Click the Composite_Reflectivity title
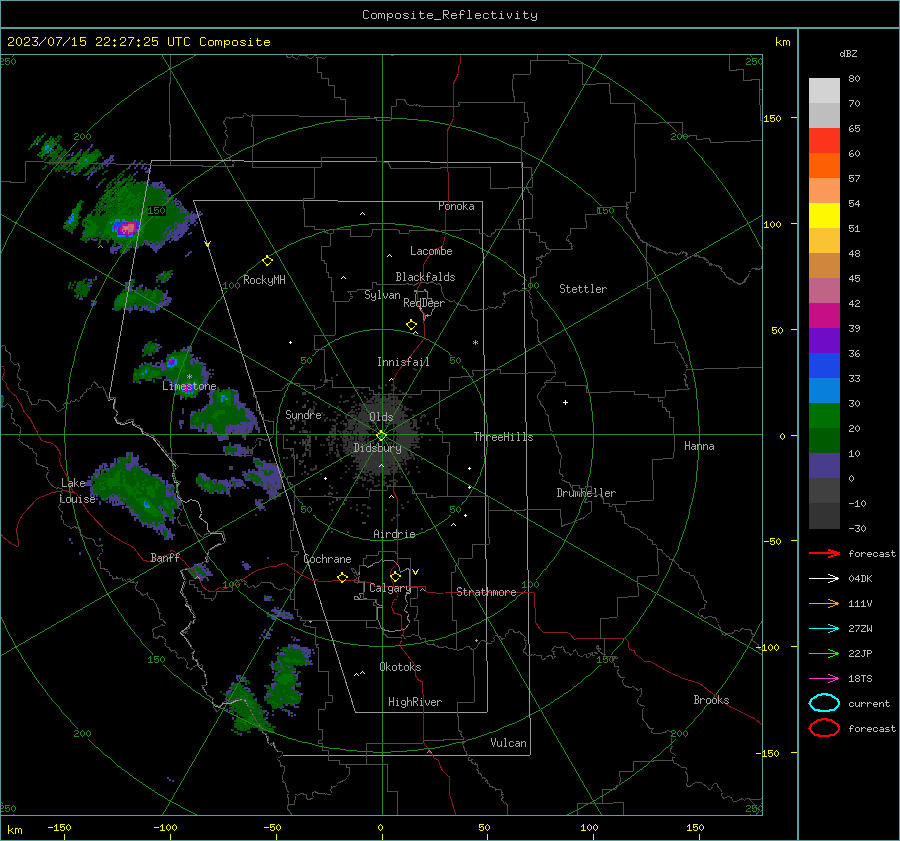This screenshot has width=900, height=841. [x=450, y=15]
